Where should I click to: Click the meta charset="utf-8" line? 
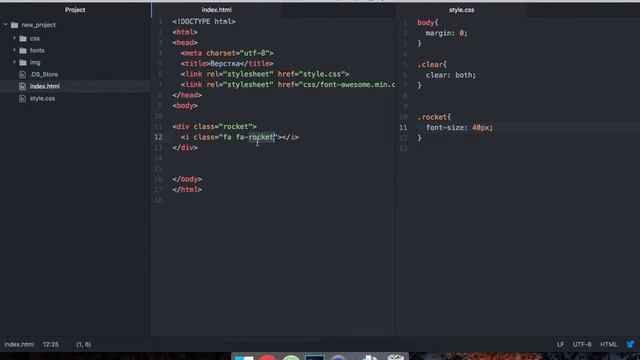(227, 53)
